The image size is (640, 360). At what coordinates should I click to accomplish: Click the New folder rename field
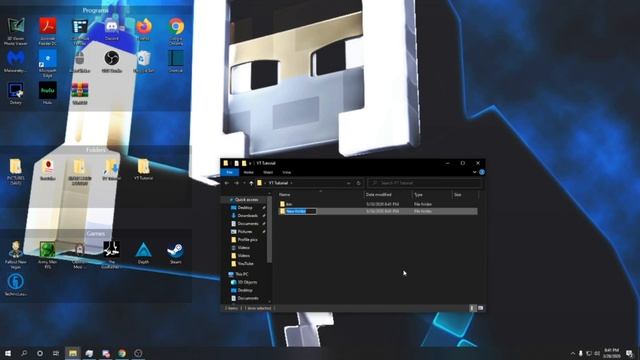pyautogui.click(x=301, y=211)
